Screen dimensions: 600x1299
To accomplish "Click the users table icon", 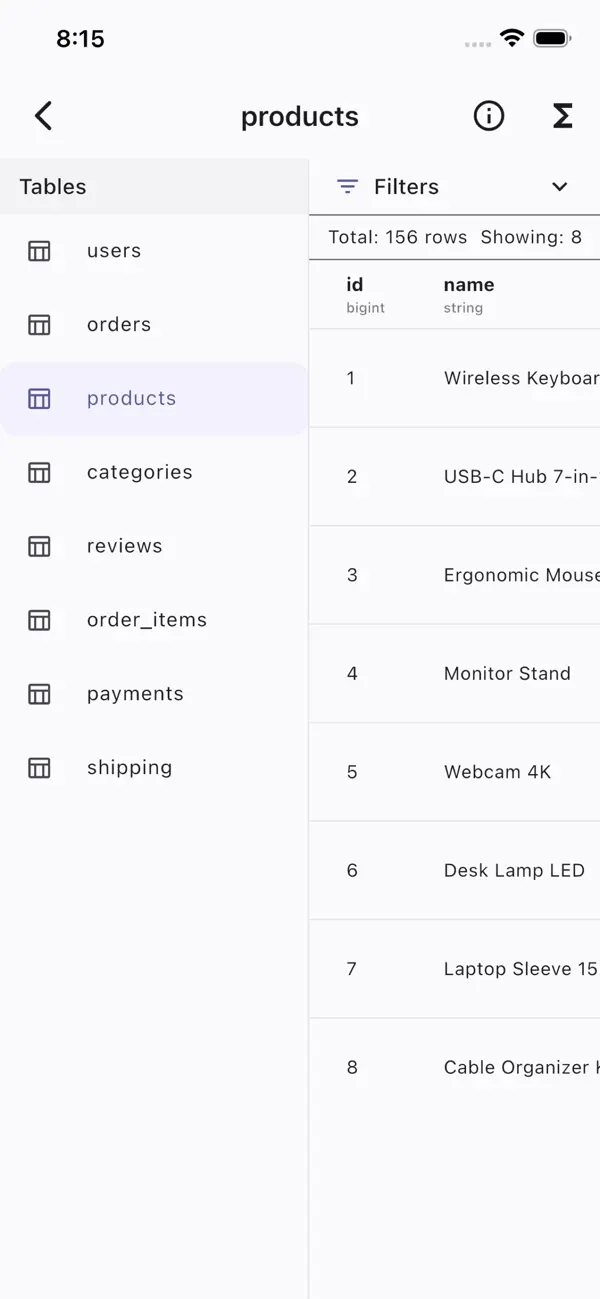I will click(x=39, y=251).
